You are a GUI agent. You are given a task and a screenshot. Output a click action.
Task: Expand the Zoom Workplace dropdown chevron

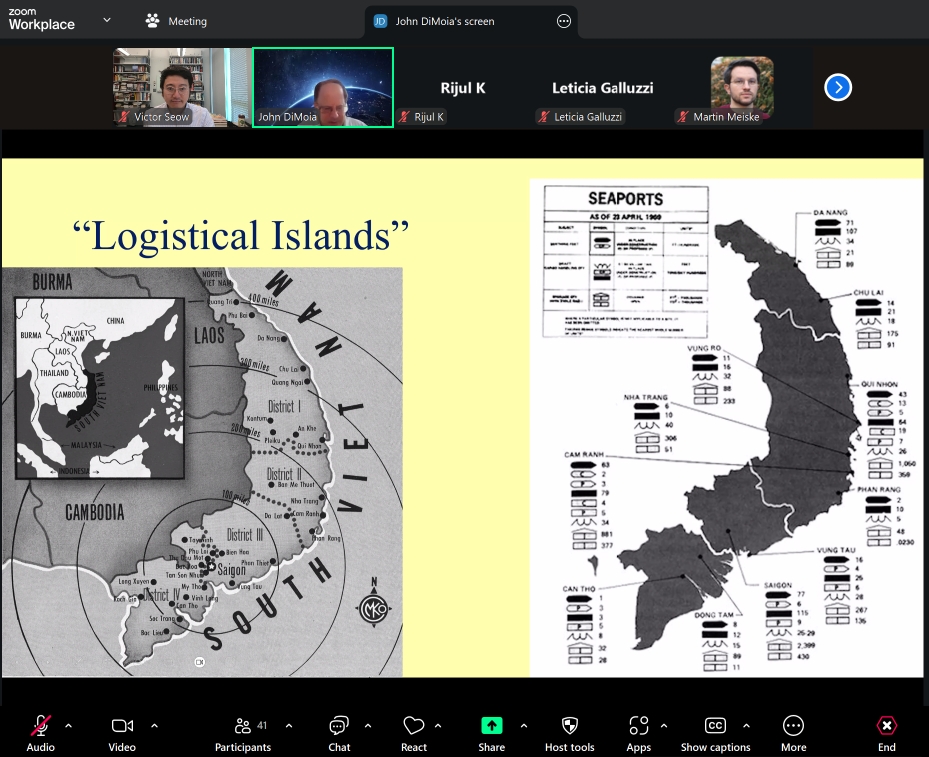107,20
